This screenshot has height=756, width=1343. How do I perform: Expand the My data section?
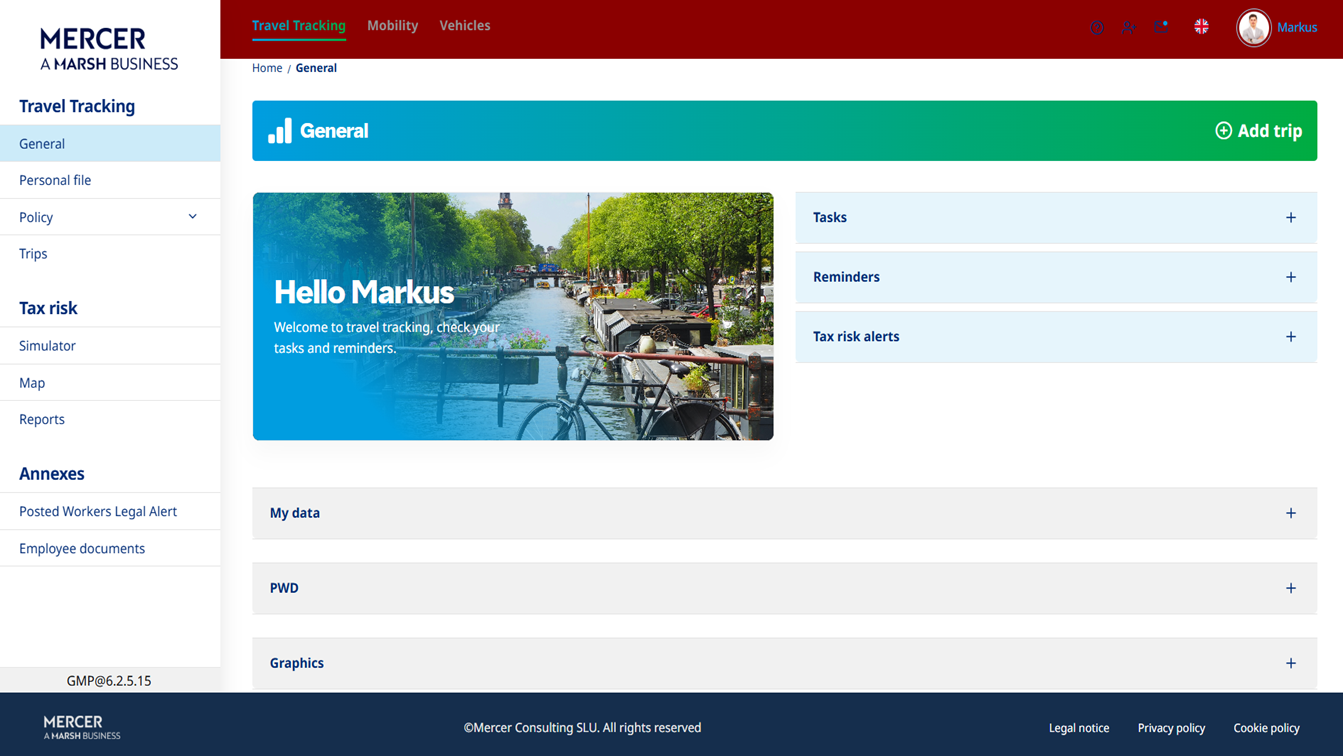[1290, 513]
